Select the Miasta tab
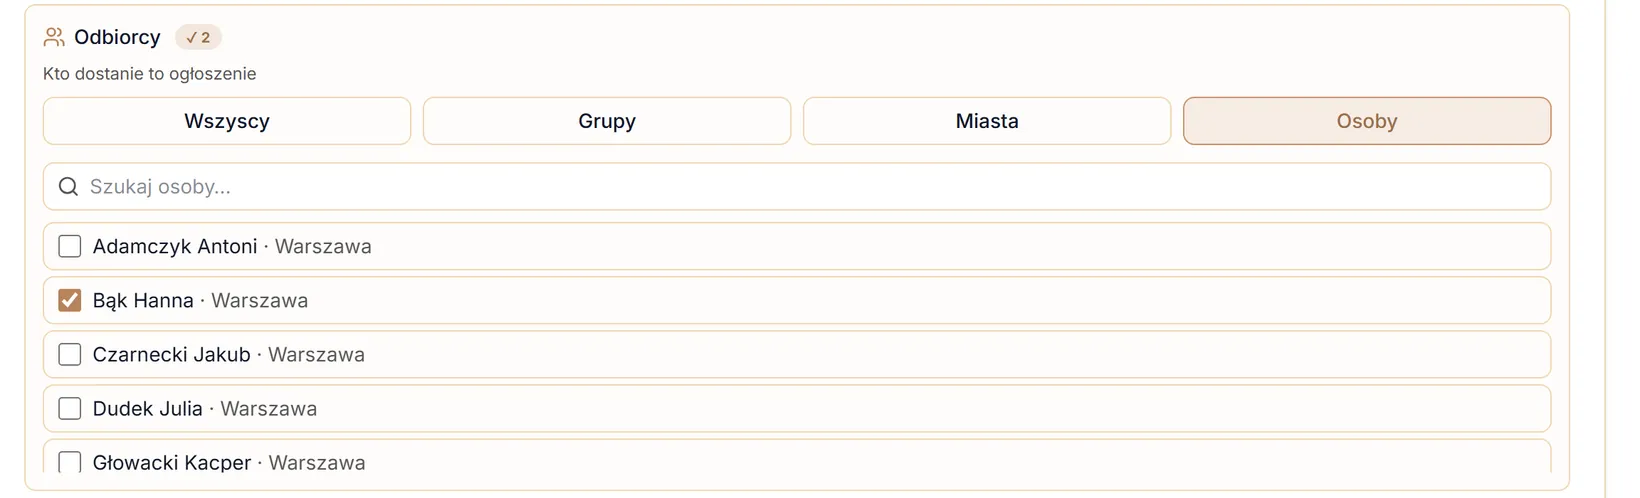This screenshot has width=1640, height=498. pyautogui.click(x=987, y=121)
